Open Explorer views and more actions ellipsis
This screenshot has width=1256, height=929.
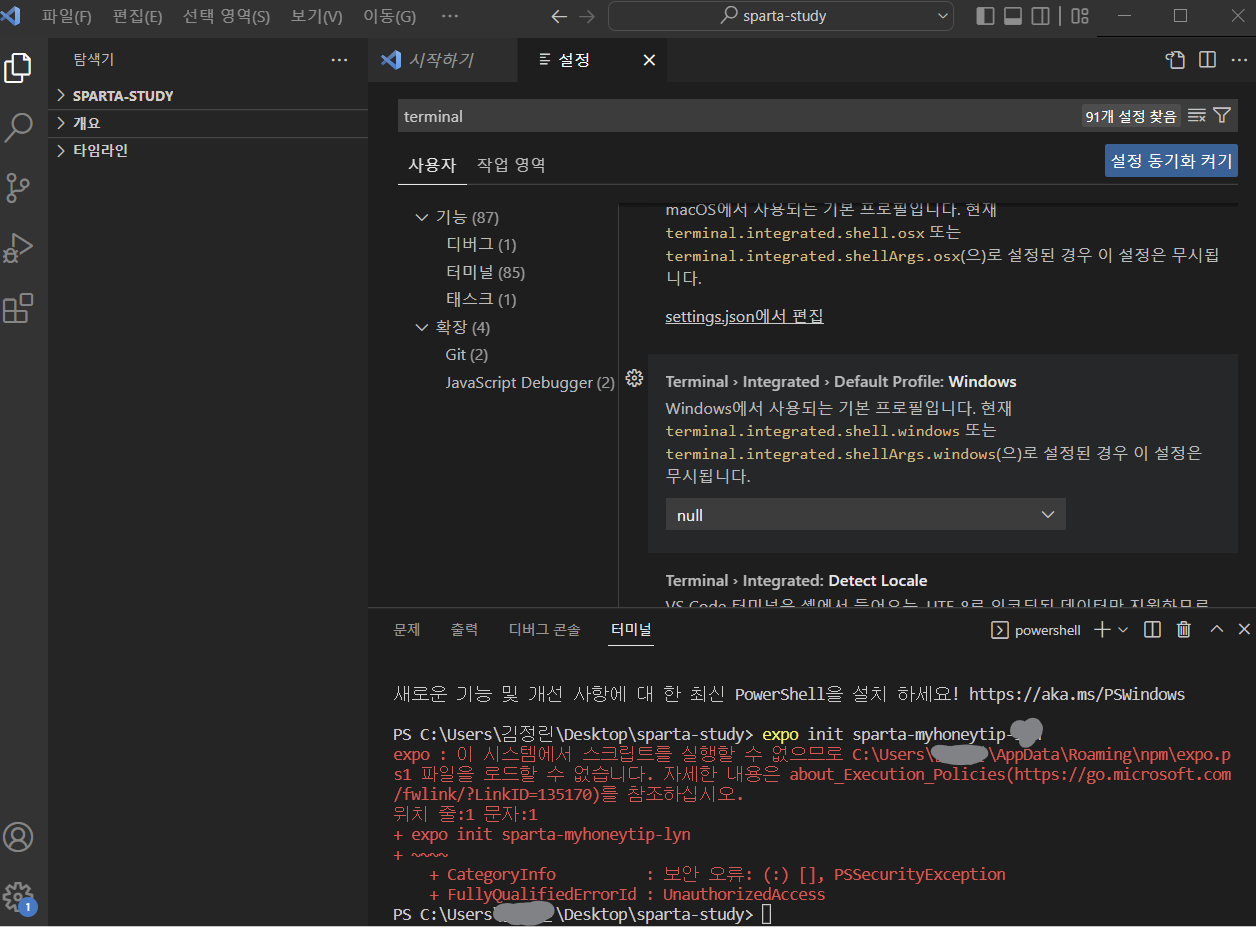340,60
